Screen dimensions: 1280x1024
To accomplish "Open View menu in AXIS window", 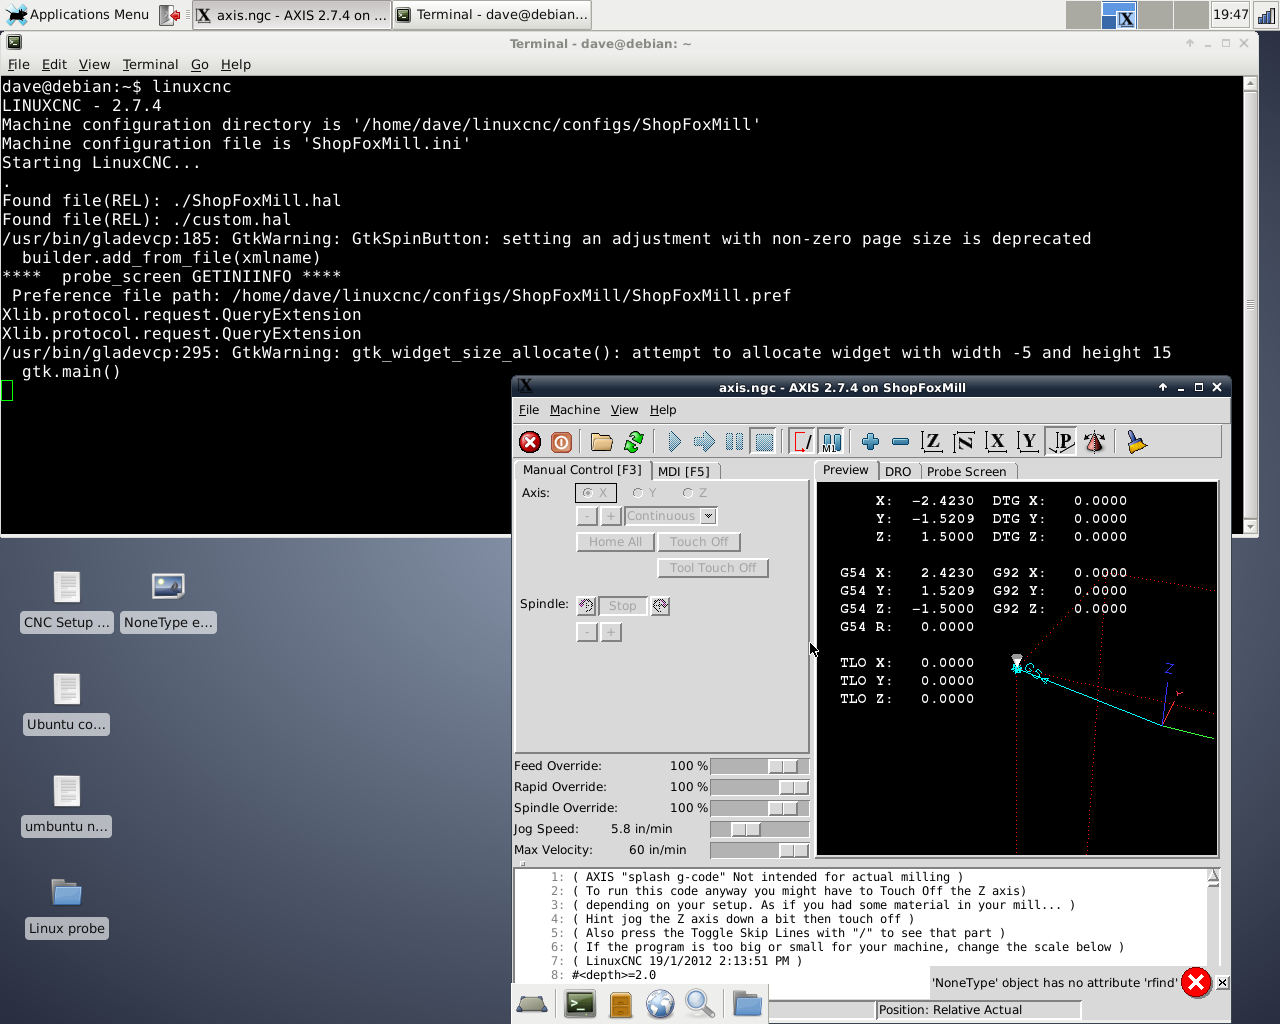I will 625,410.
